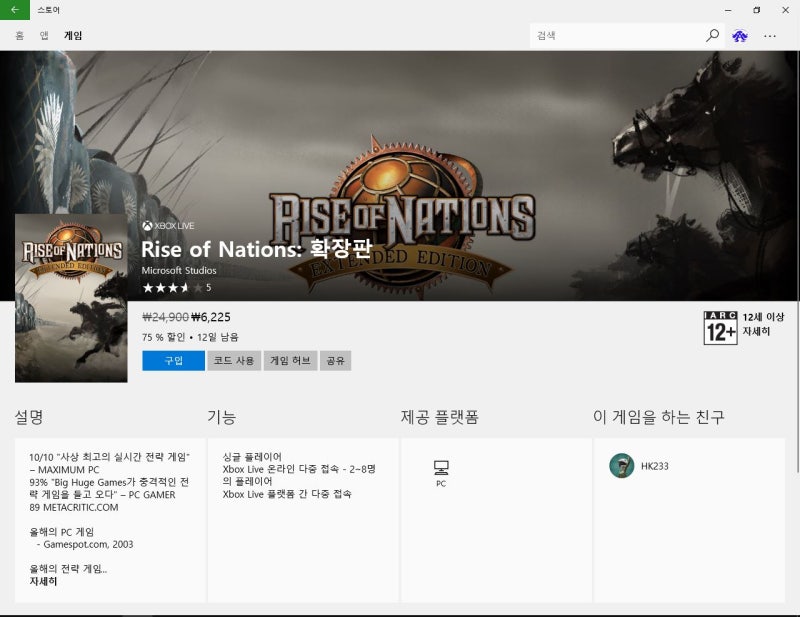
Task: Click the game title Rise of Nations: 확장판
Action: click(257, 249)
